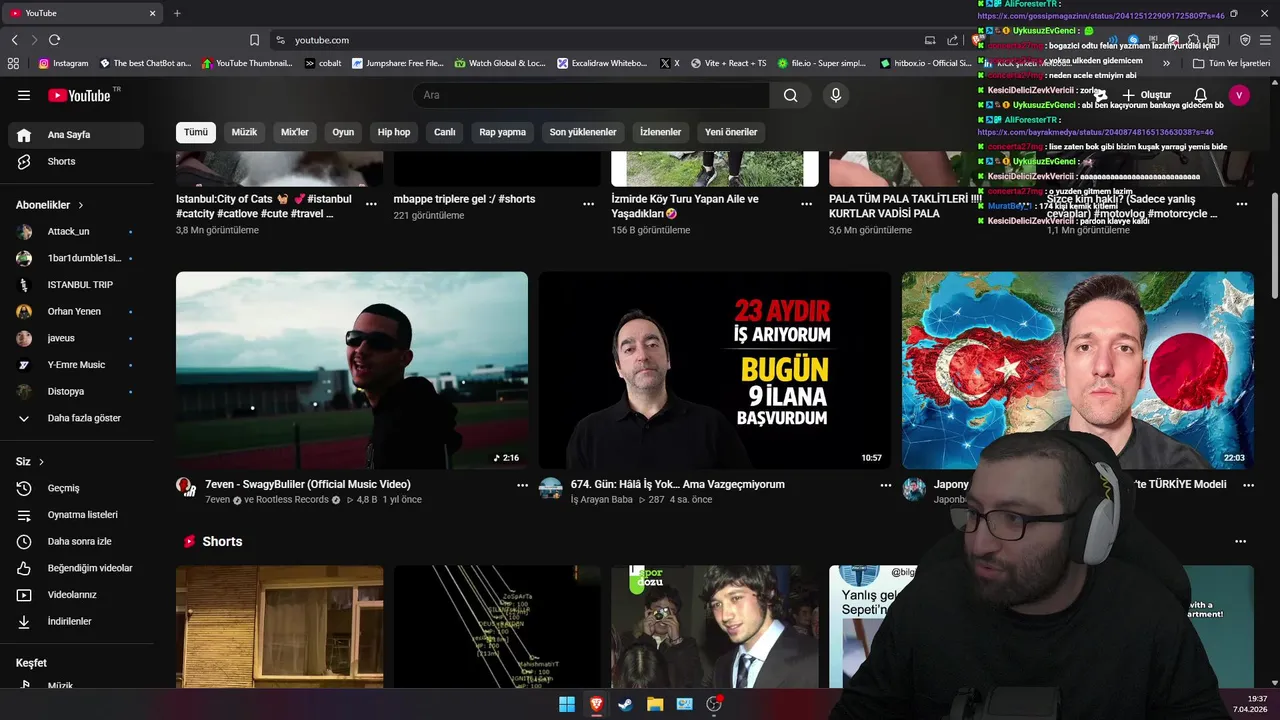
Task: Select the Son yüklenenler filter chip
Action: [583, 132]
